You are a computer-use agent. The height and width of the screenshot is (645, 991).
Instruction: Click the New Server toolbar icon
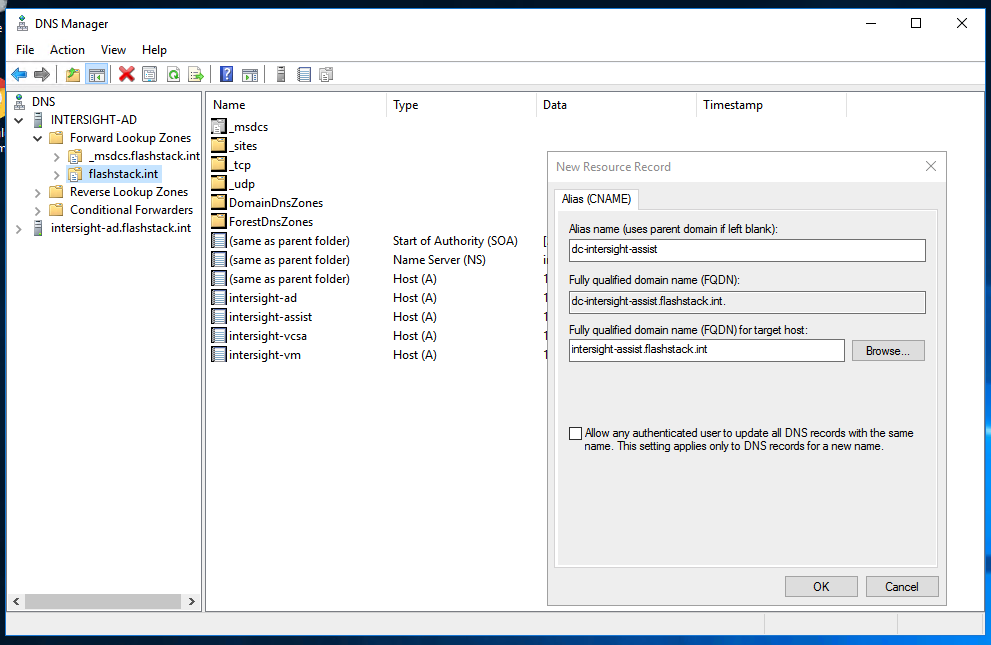[x=281, y=74]
